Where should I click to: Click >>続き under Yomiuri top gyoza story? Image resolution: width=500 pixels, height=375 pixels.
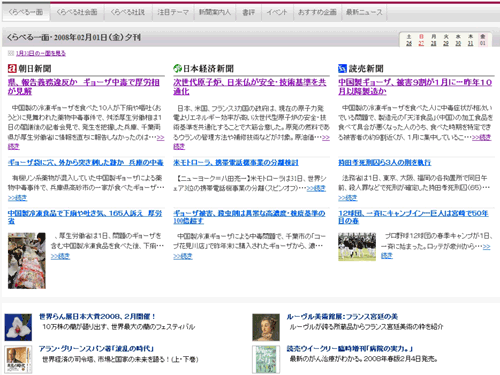[482, 137]
